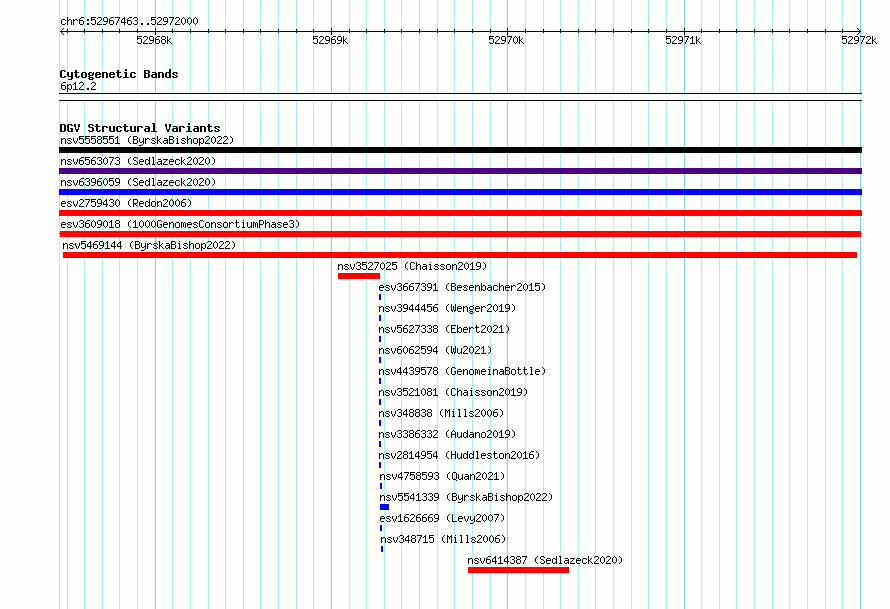Click the chr6:52967463..52972000 region label
The image size is (890, 609).
click(129, 22)
